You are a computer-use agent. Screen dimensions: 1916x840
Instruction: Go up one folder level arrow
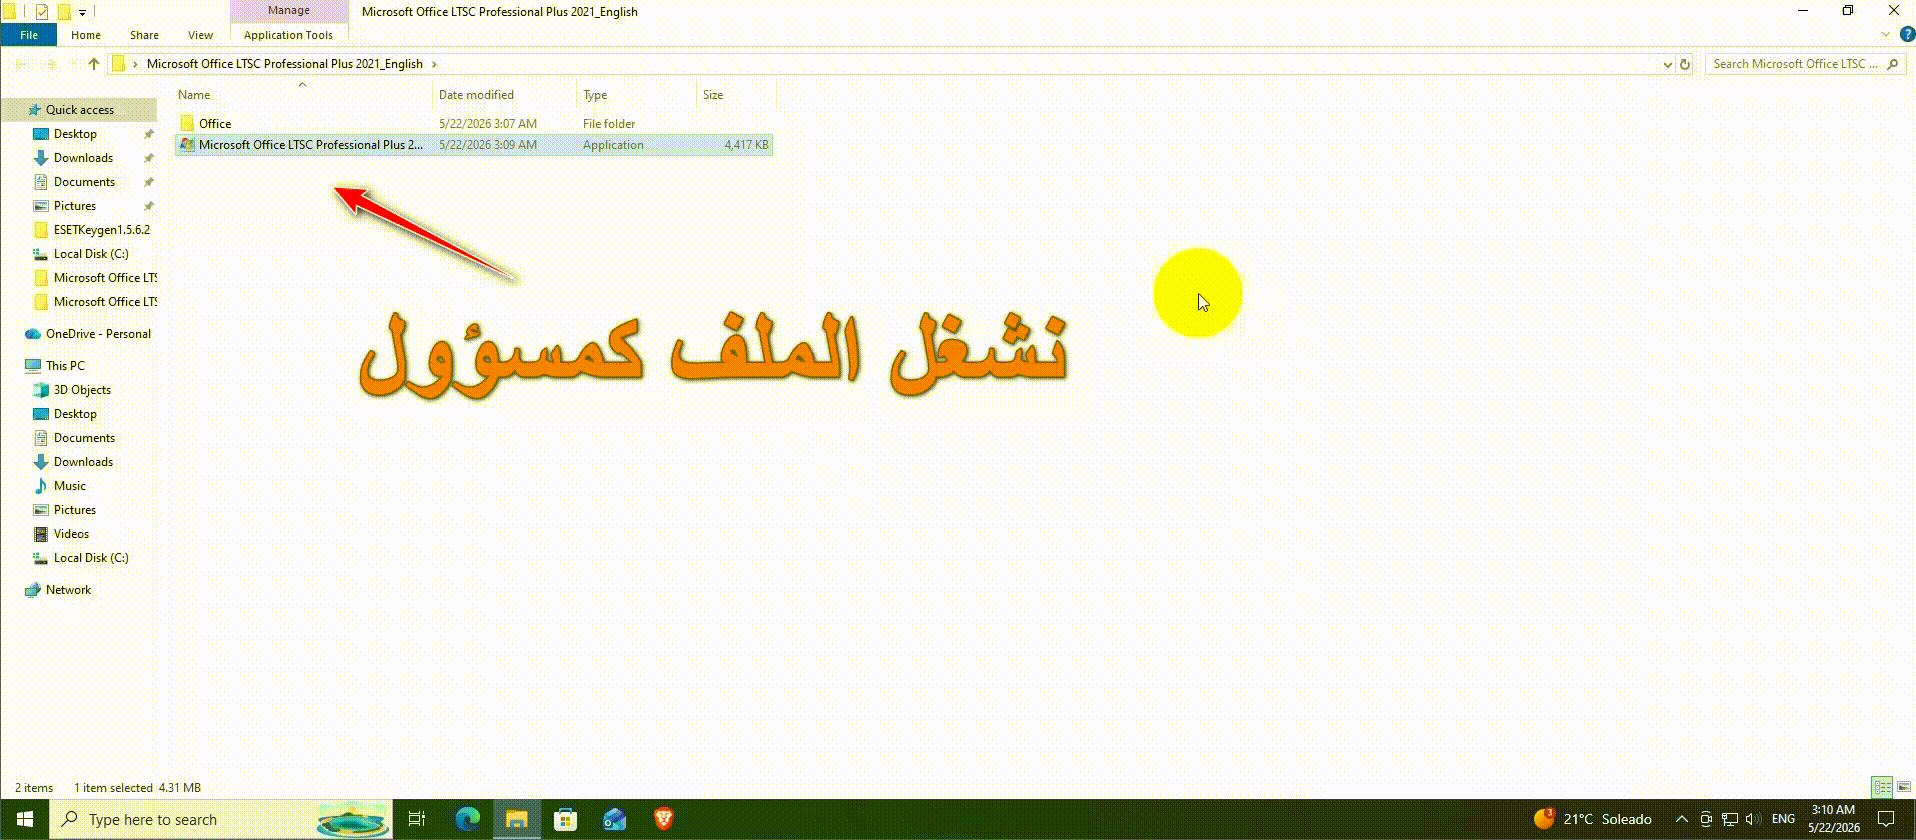pos(94,64)
